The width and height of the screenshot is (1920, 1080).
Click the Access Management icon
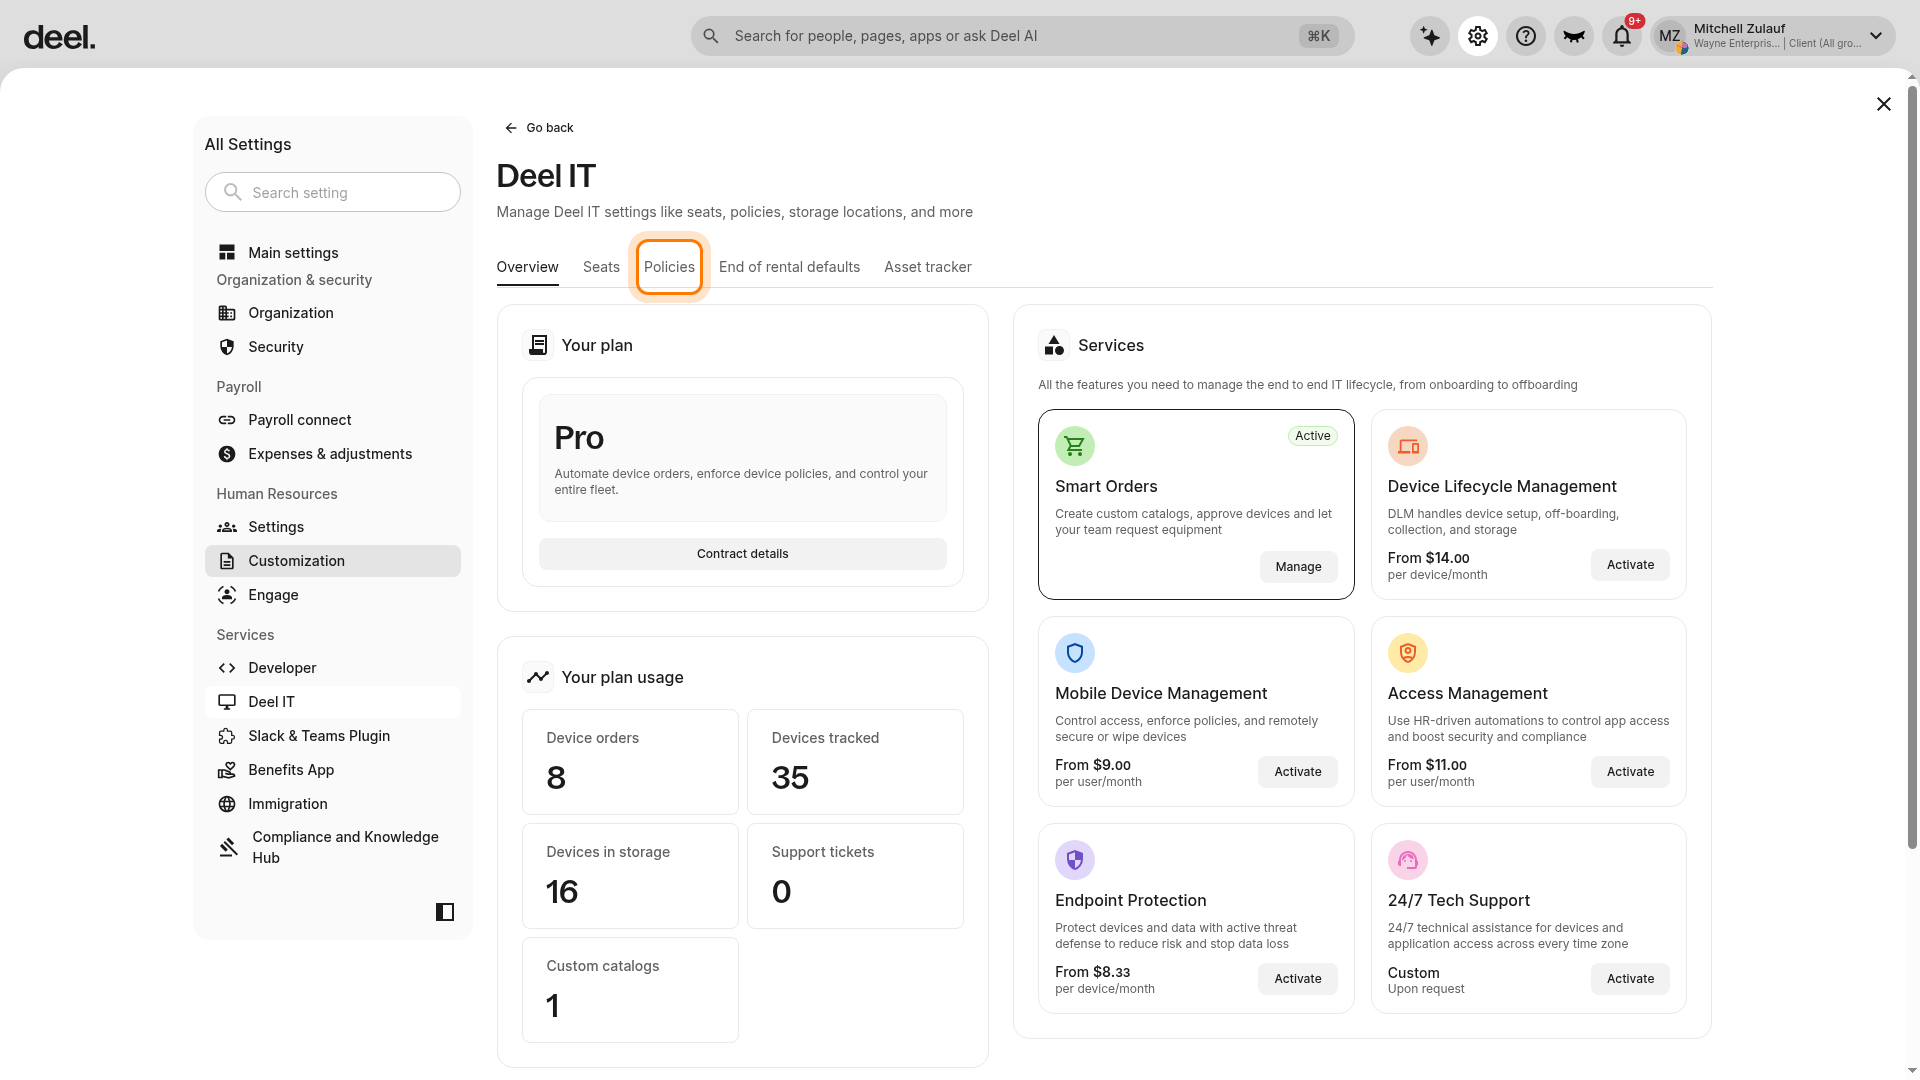pos(1408,653)
